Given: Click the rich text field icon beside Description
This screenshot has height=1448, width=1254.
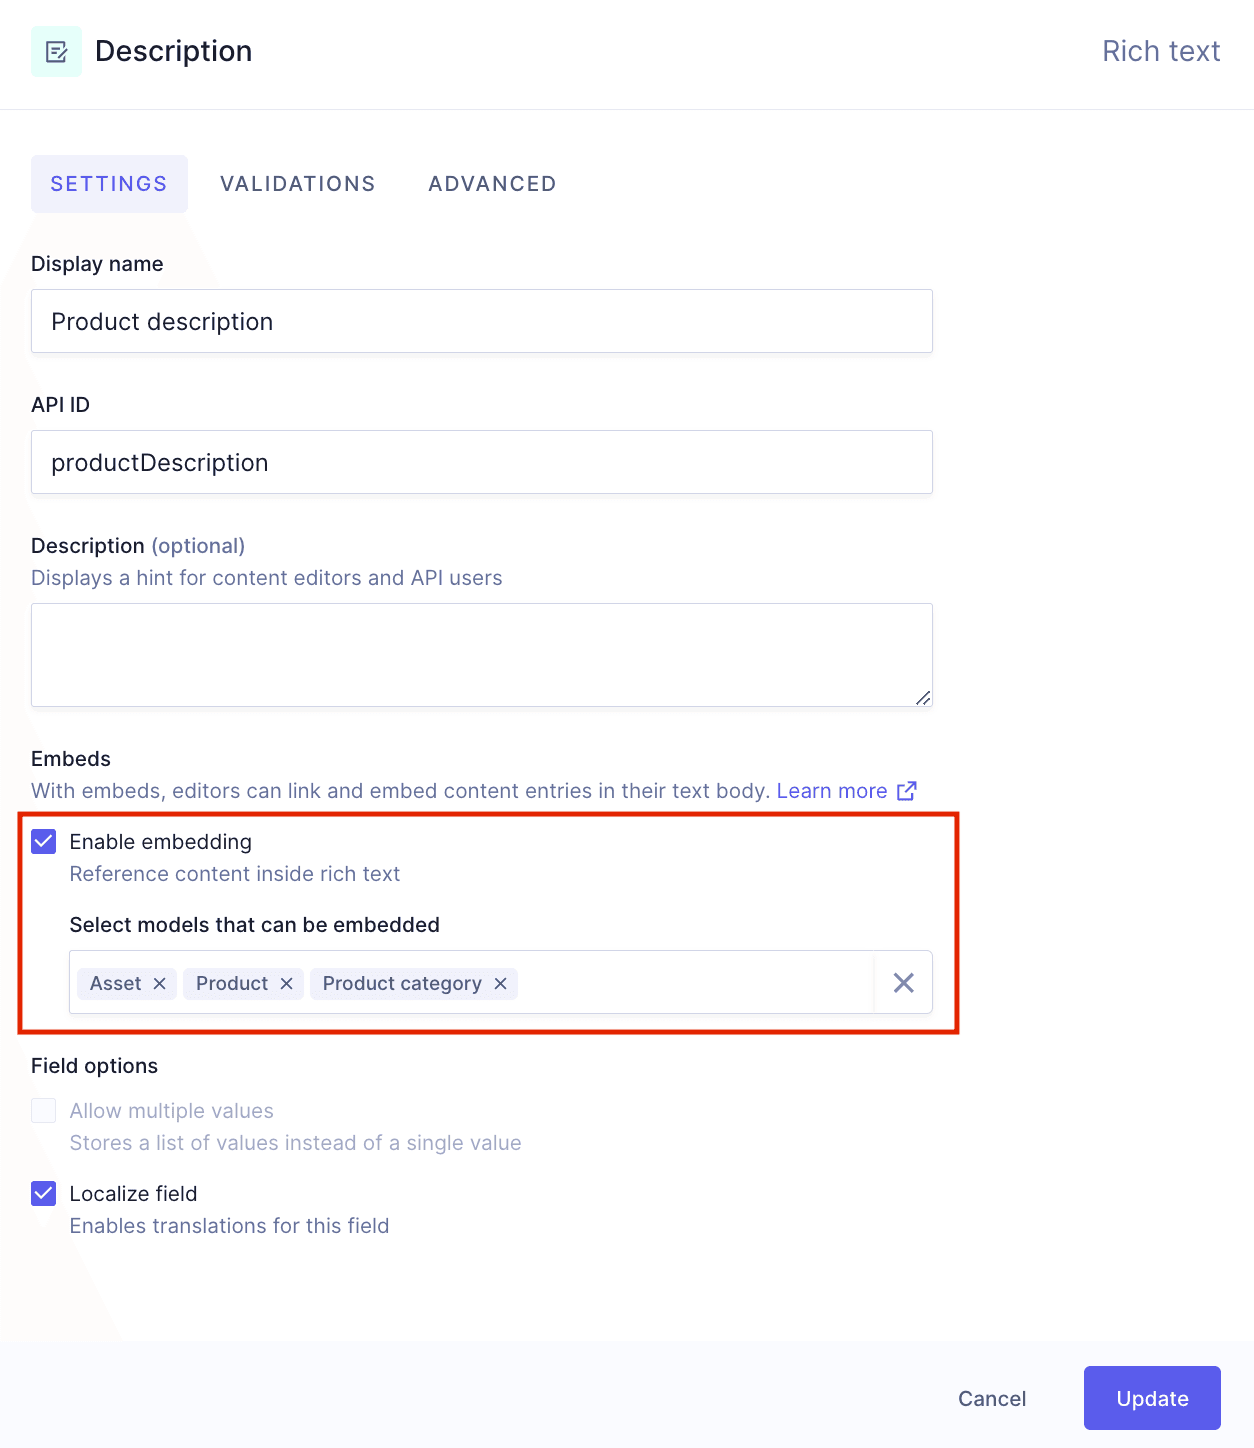Looking at the screenshot, I should (57, 50).
